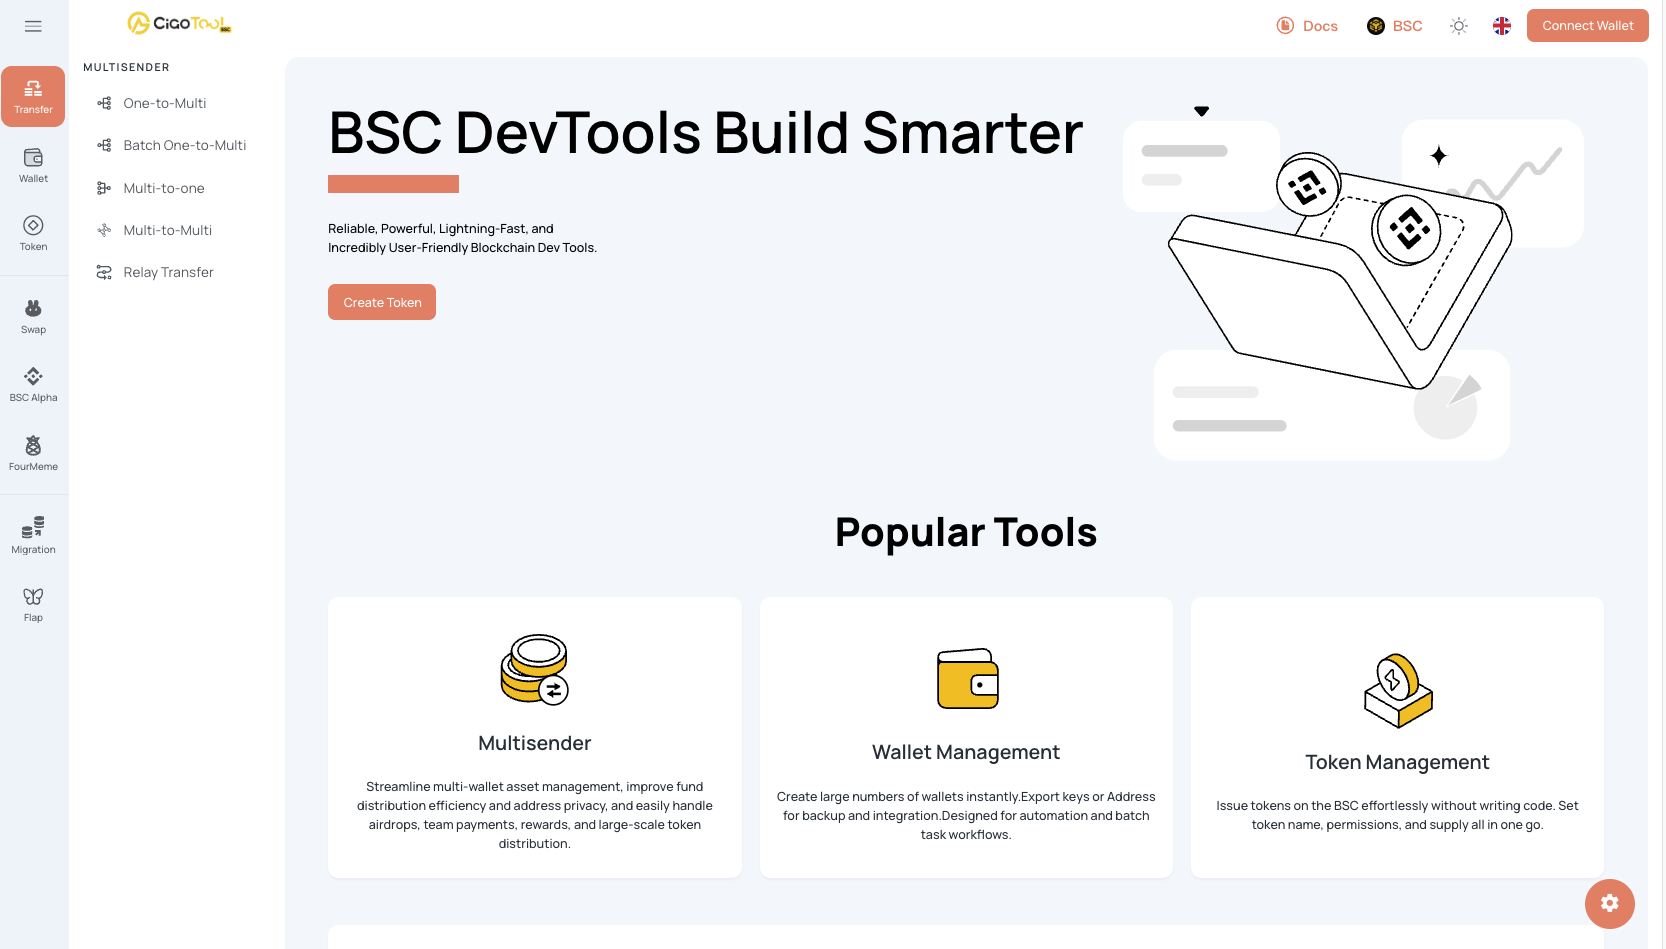Click the Wallet Management description text

click(966, 815)
